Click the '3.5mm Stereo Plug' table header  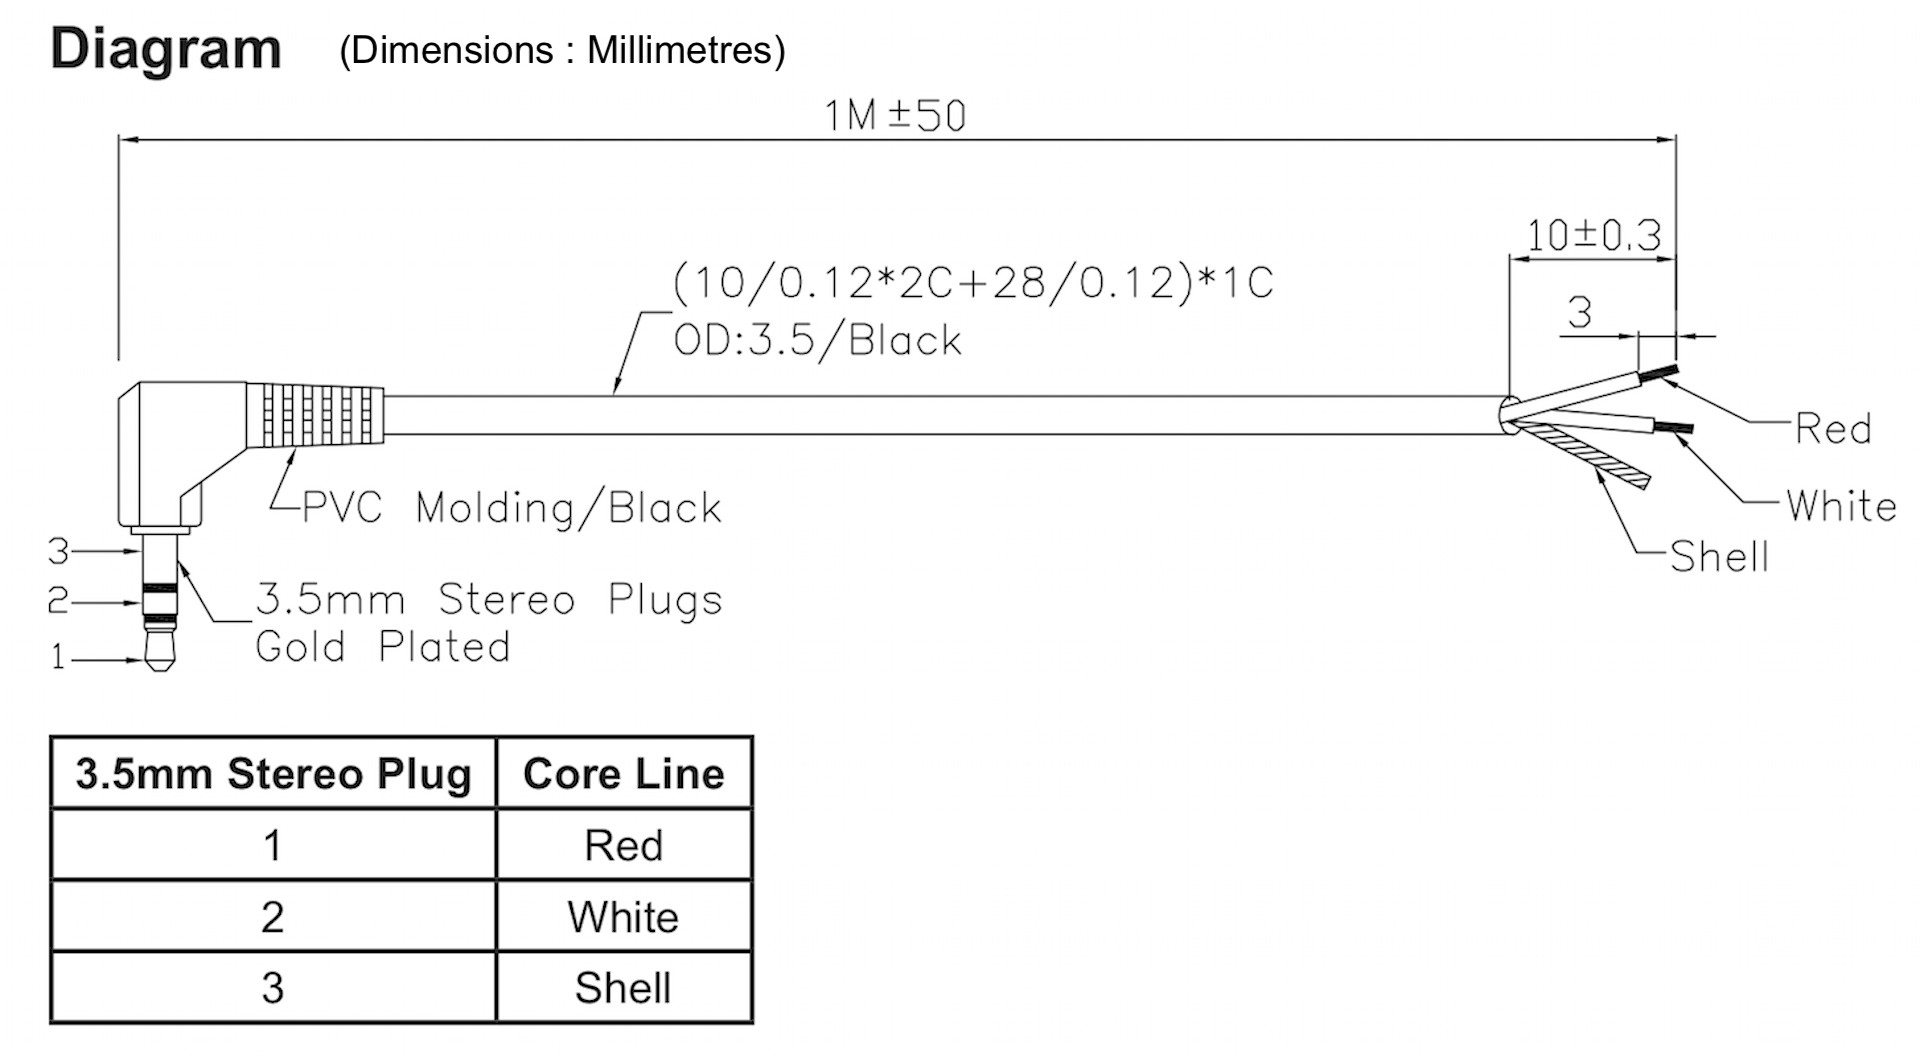click(x=273, y=774)
